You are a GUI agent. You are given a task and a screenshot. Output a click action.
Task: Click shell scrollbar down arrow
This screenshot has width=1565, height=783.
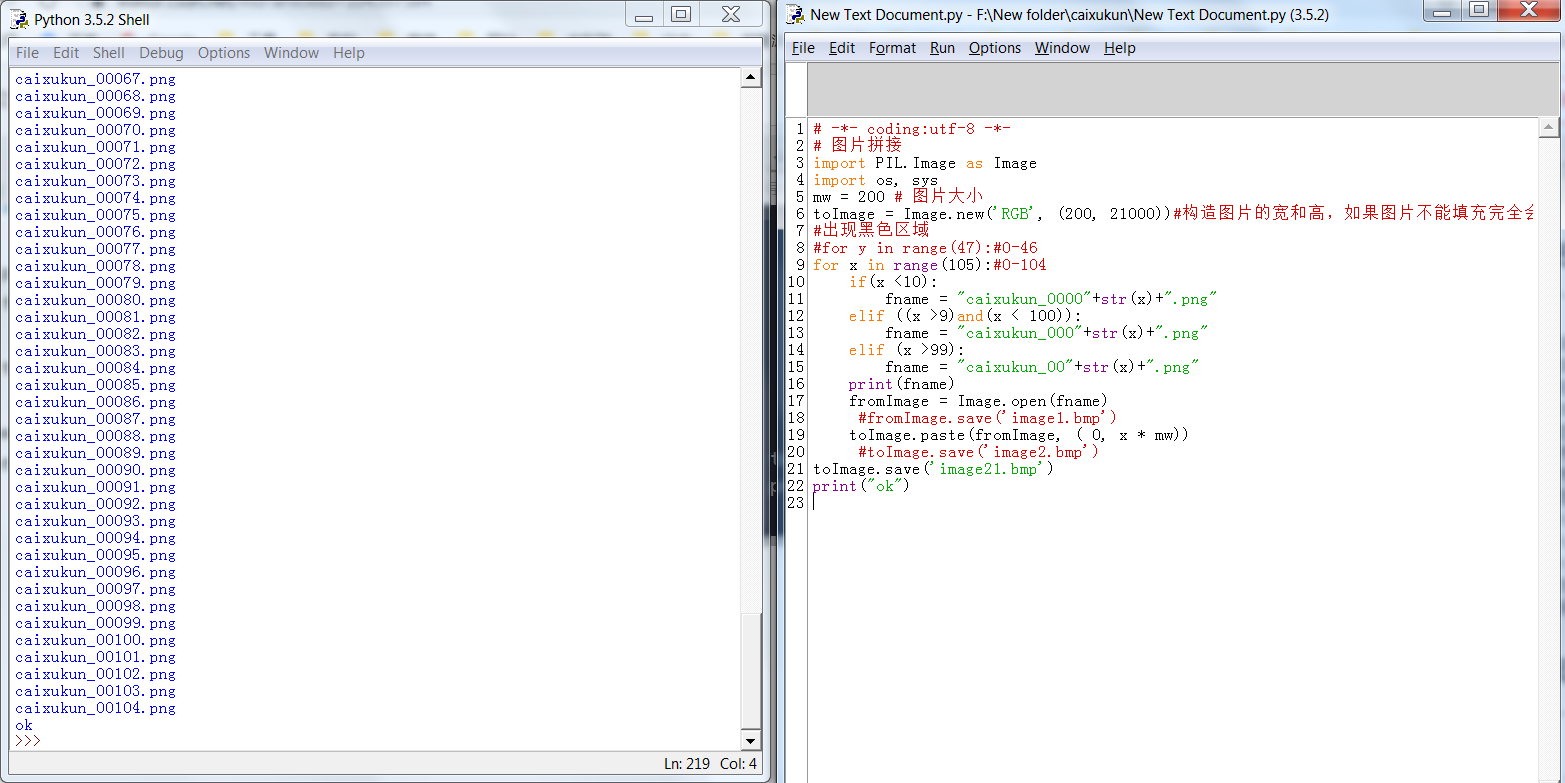click(x=751, y=741)
